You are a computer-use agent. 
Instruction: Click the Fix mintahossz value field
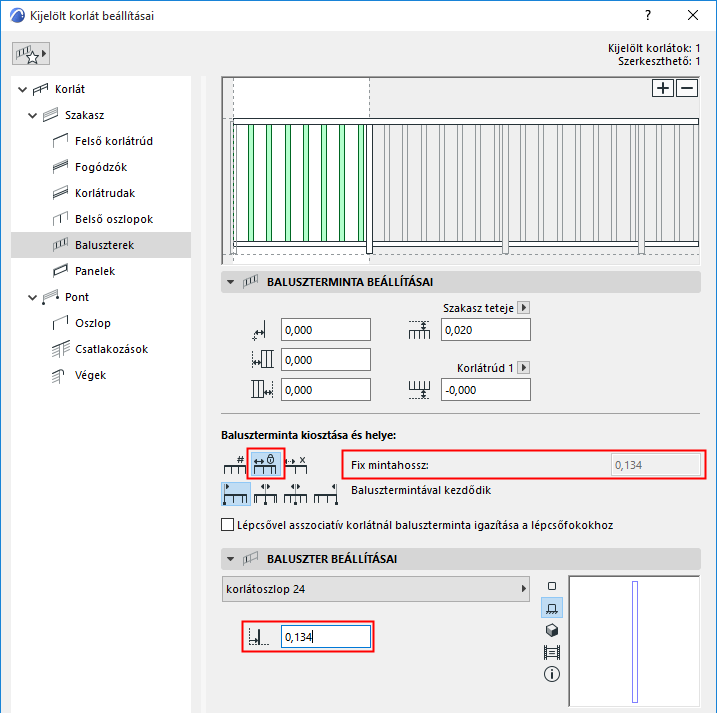pos(655,465)
